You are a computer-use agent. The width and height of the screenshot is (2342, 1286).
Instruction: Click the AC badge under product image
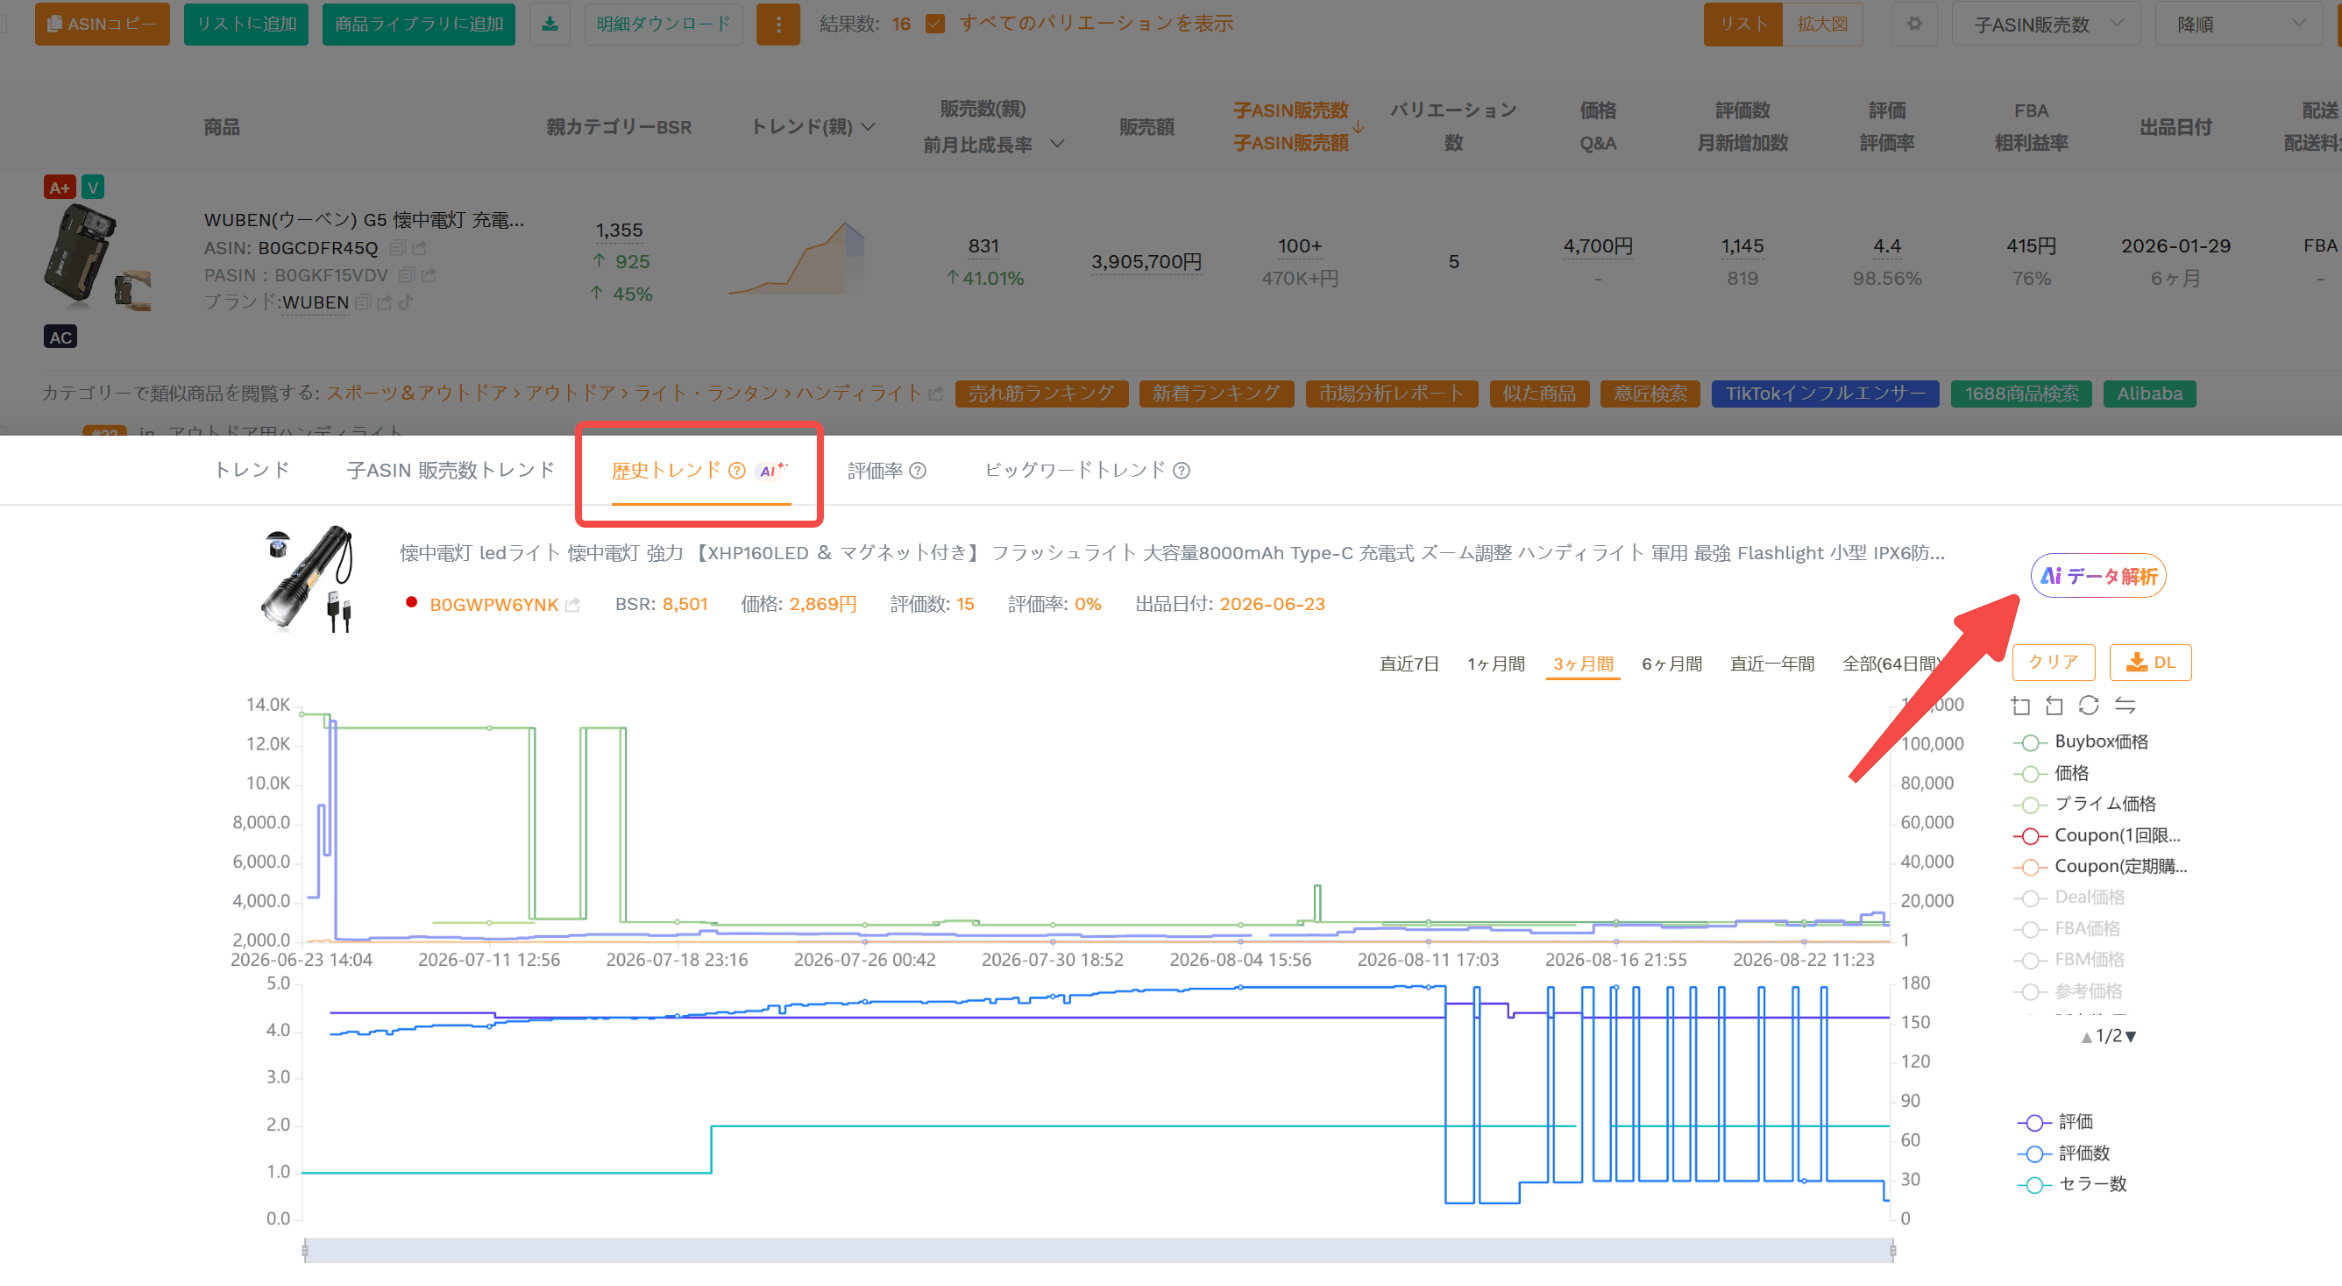(61, 337)
